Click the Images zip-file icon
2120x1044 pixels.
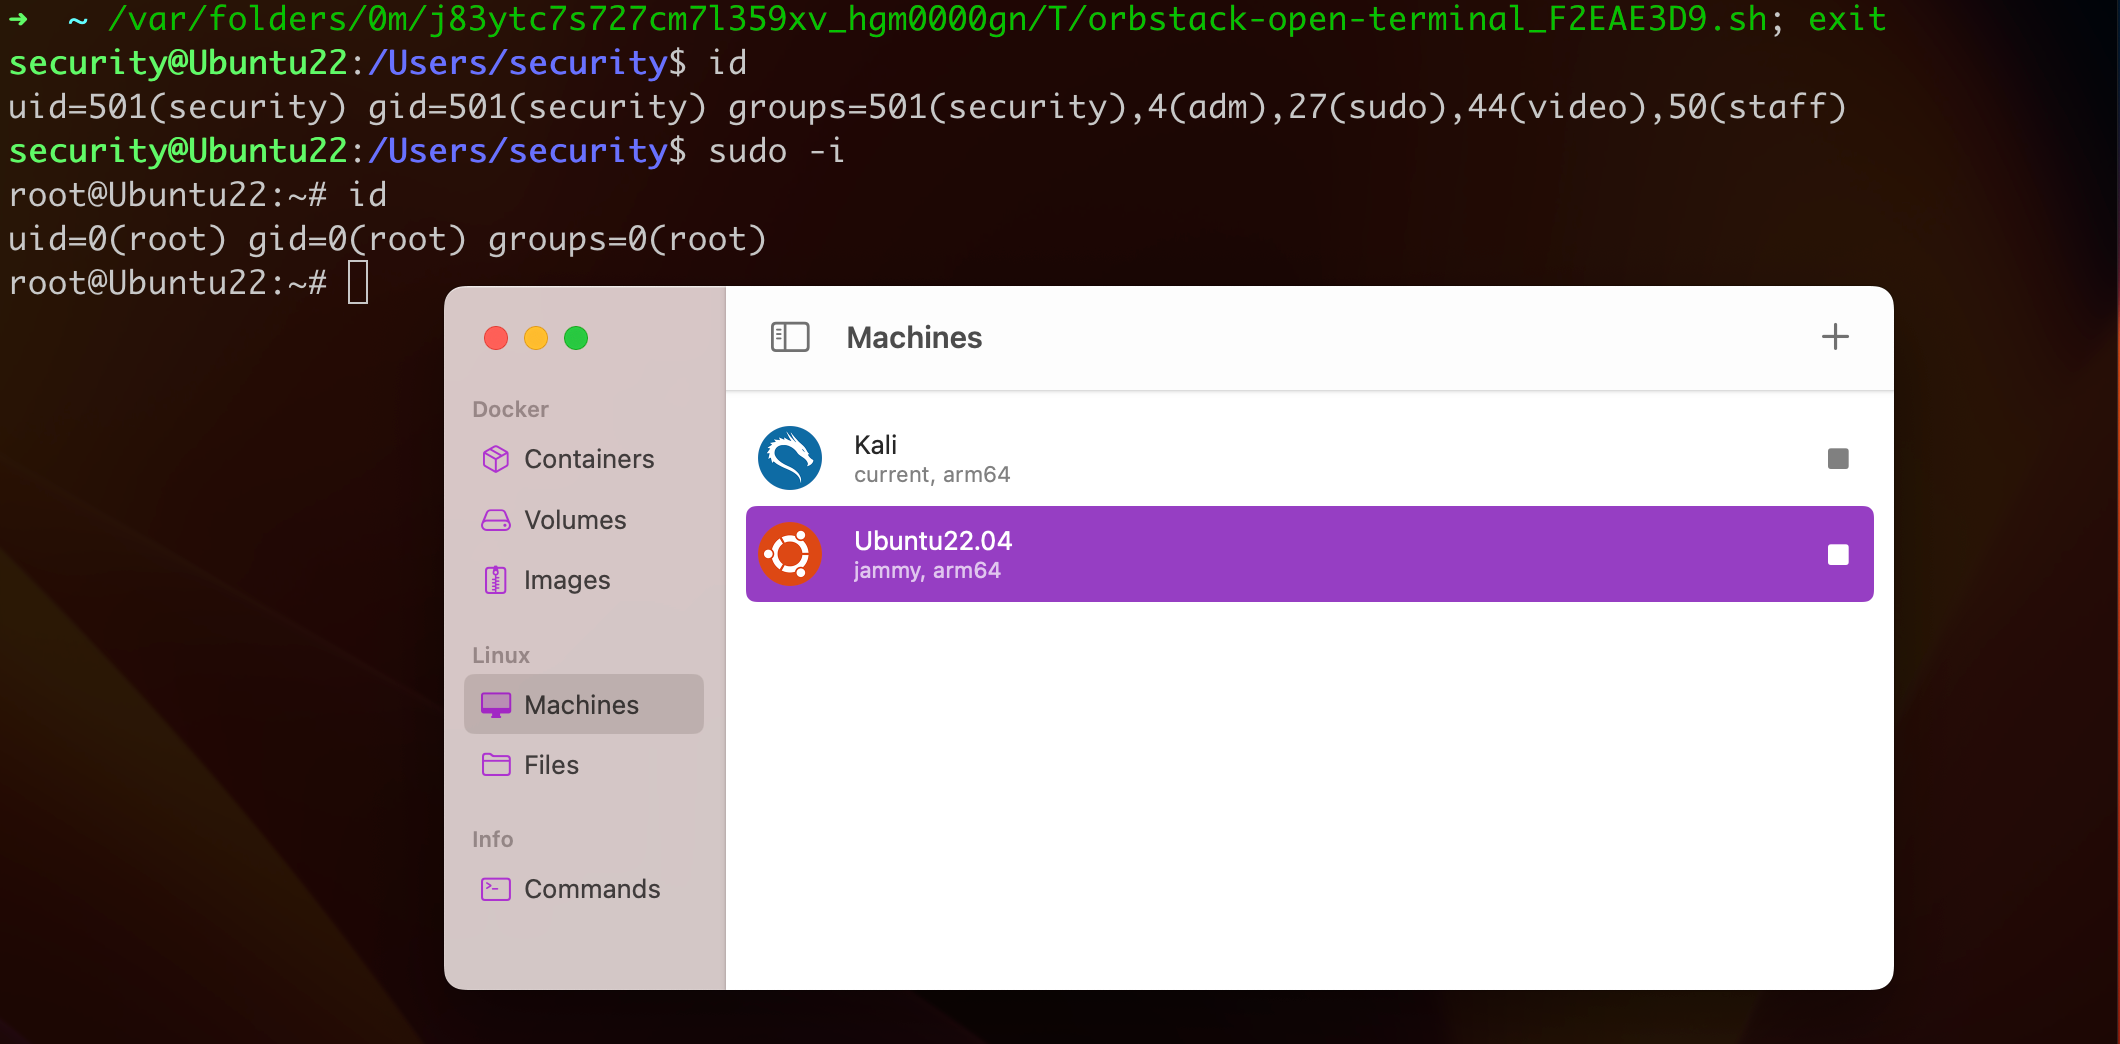(496, 580)
